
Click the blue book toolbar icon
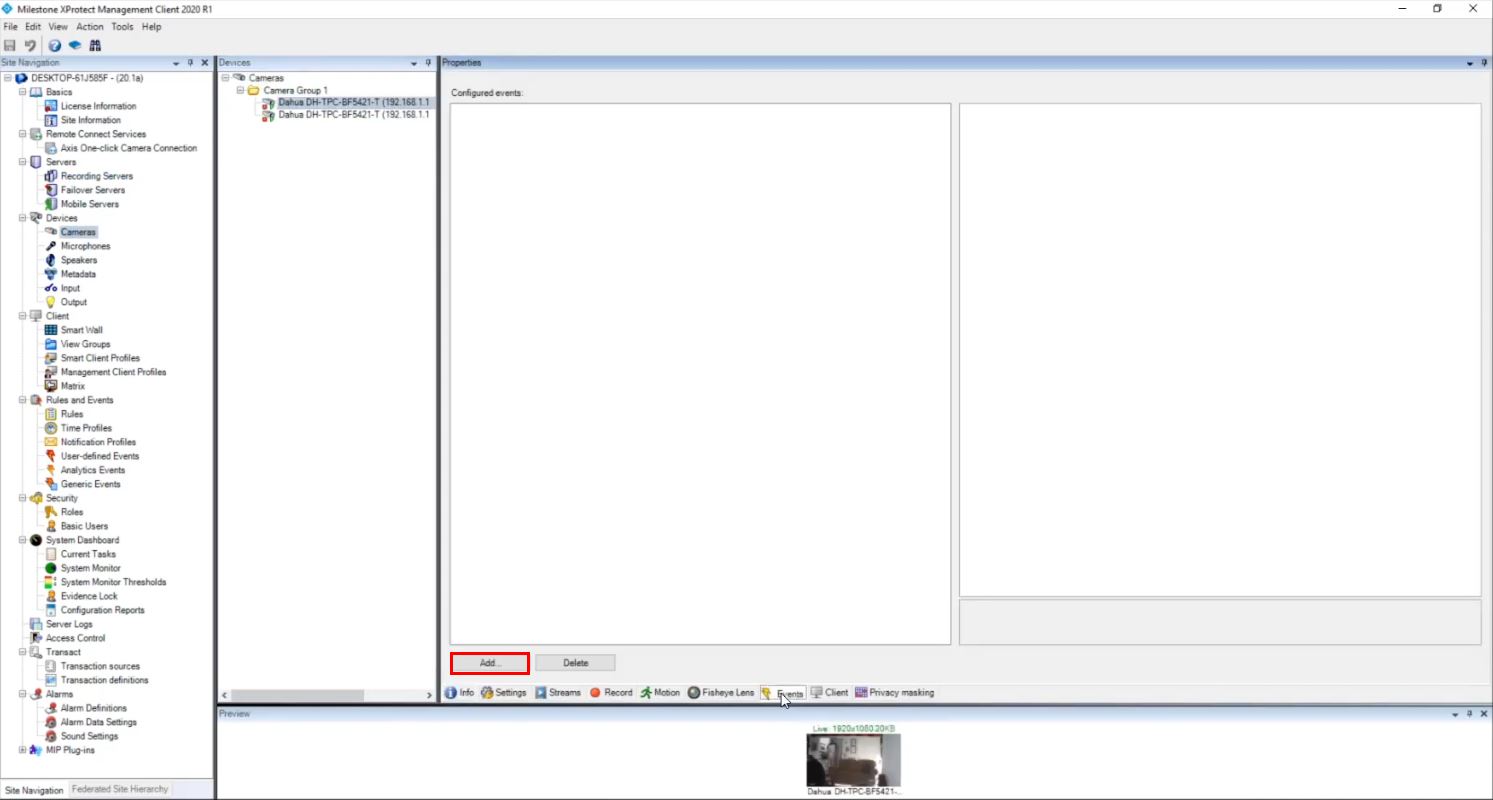(74, 45)
